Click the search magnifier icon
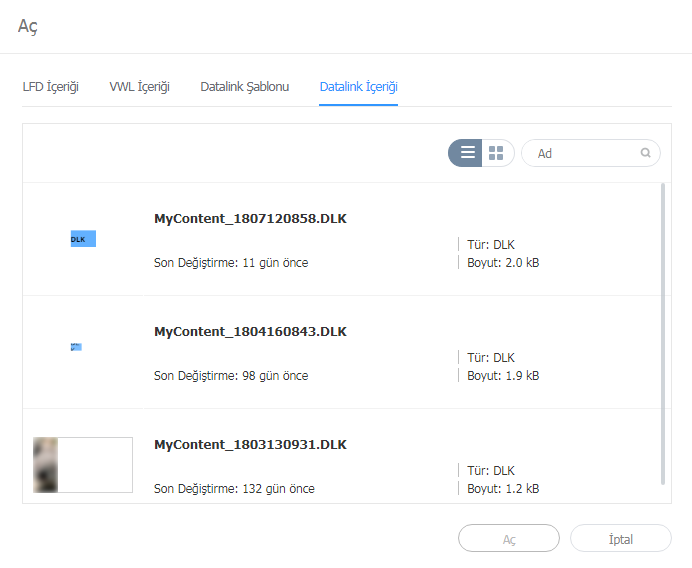692x568 pixels. tap(646, 153)
